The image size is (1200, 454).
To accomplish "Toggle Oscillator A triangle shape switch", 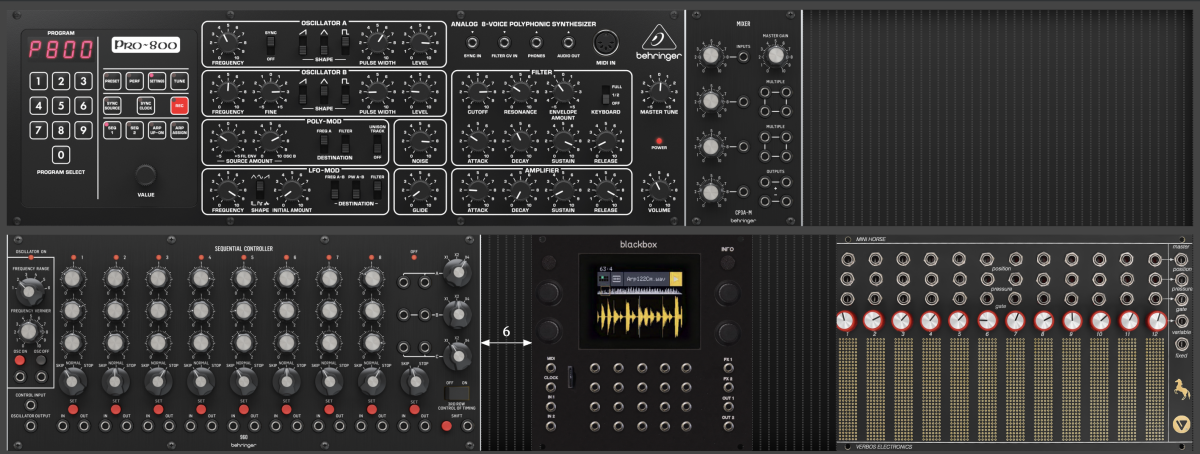I will [324, 46].
